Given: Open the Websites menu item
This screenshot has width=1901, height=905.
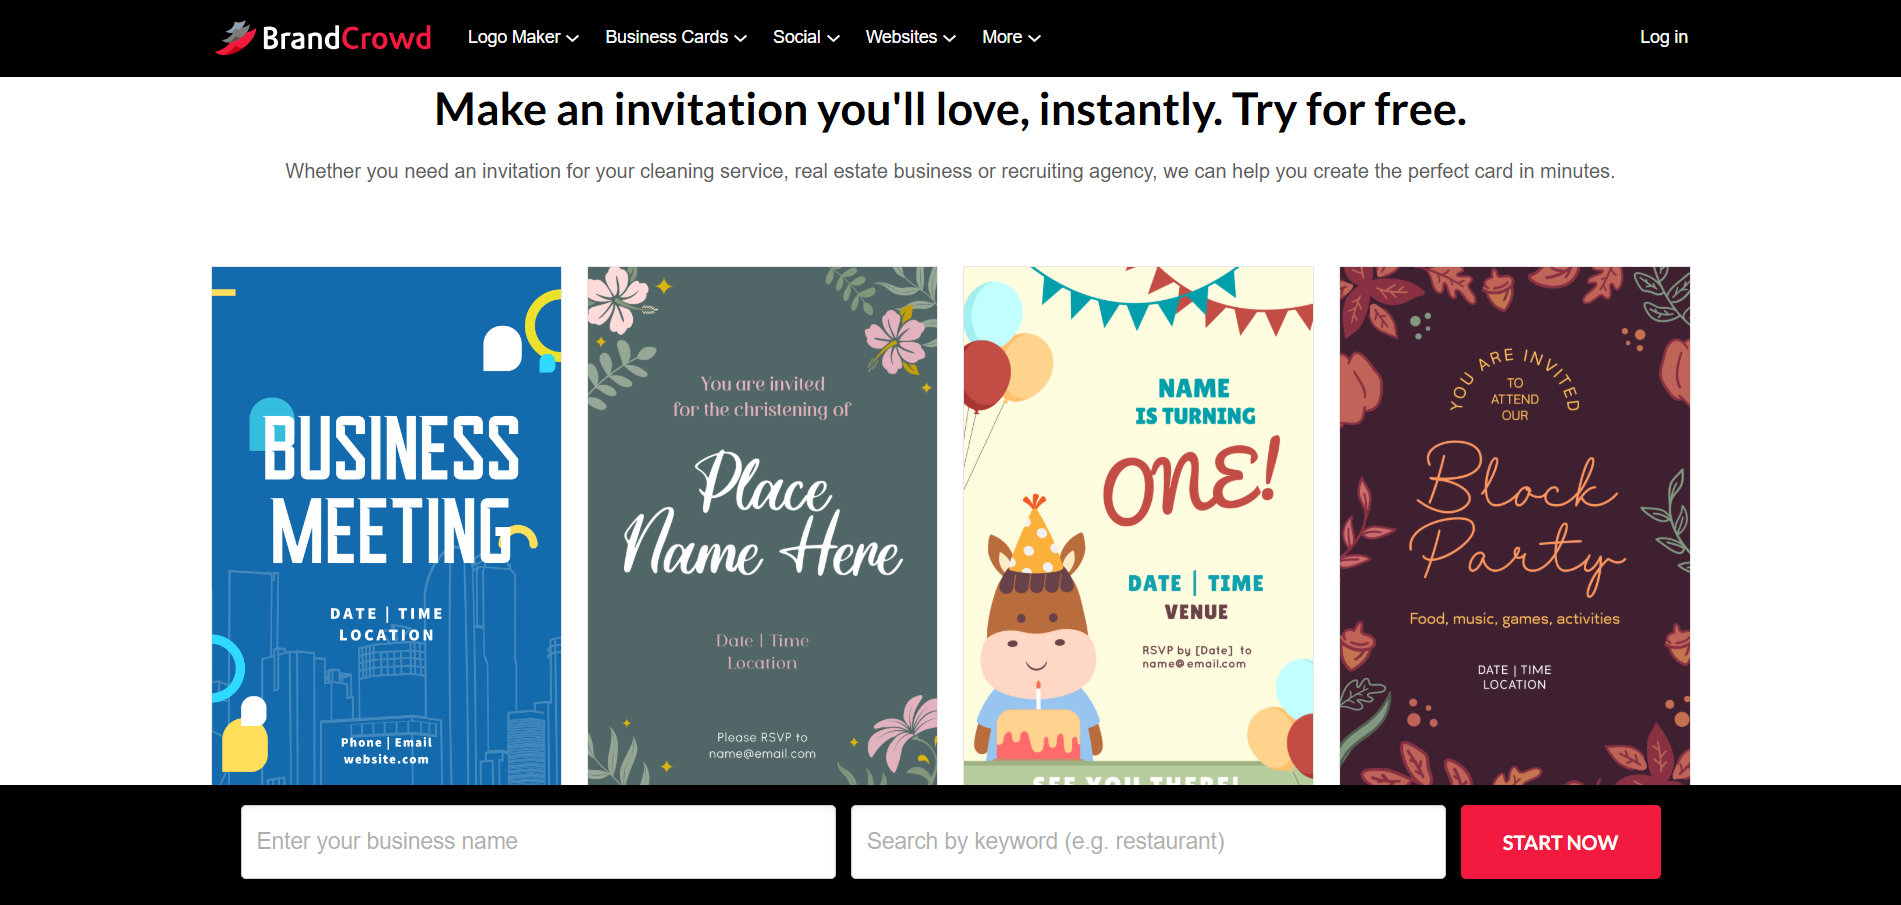Looking at the screenshot, I should [910, 37].
